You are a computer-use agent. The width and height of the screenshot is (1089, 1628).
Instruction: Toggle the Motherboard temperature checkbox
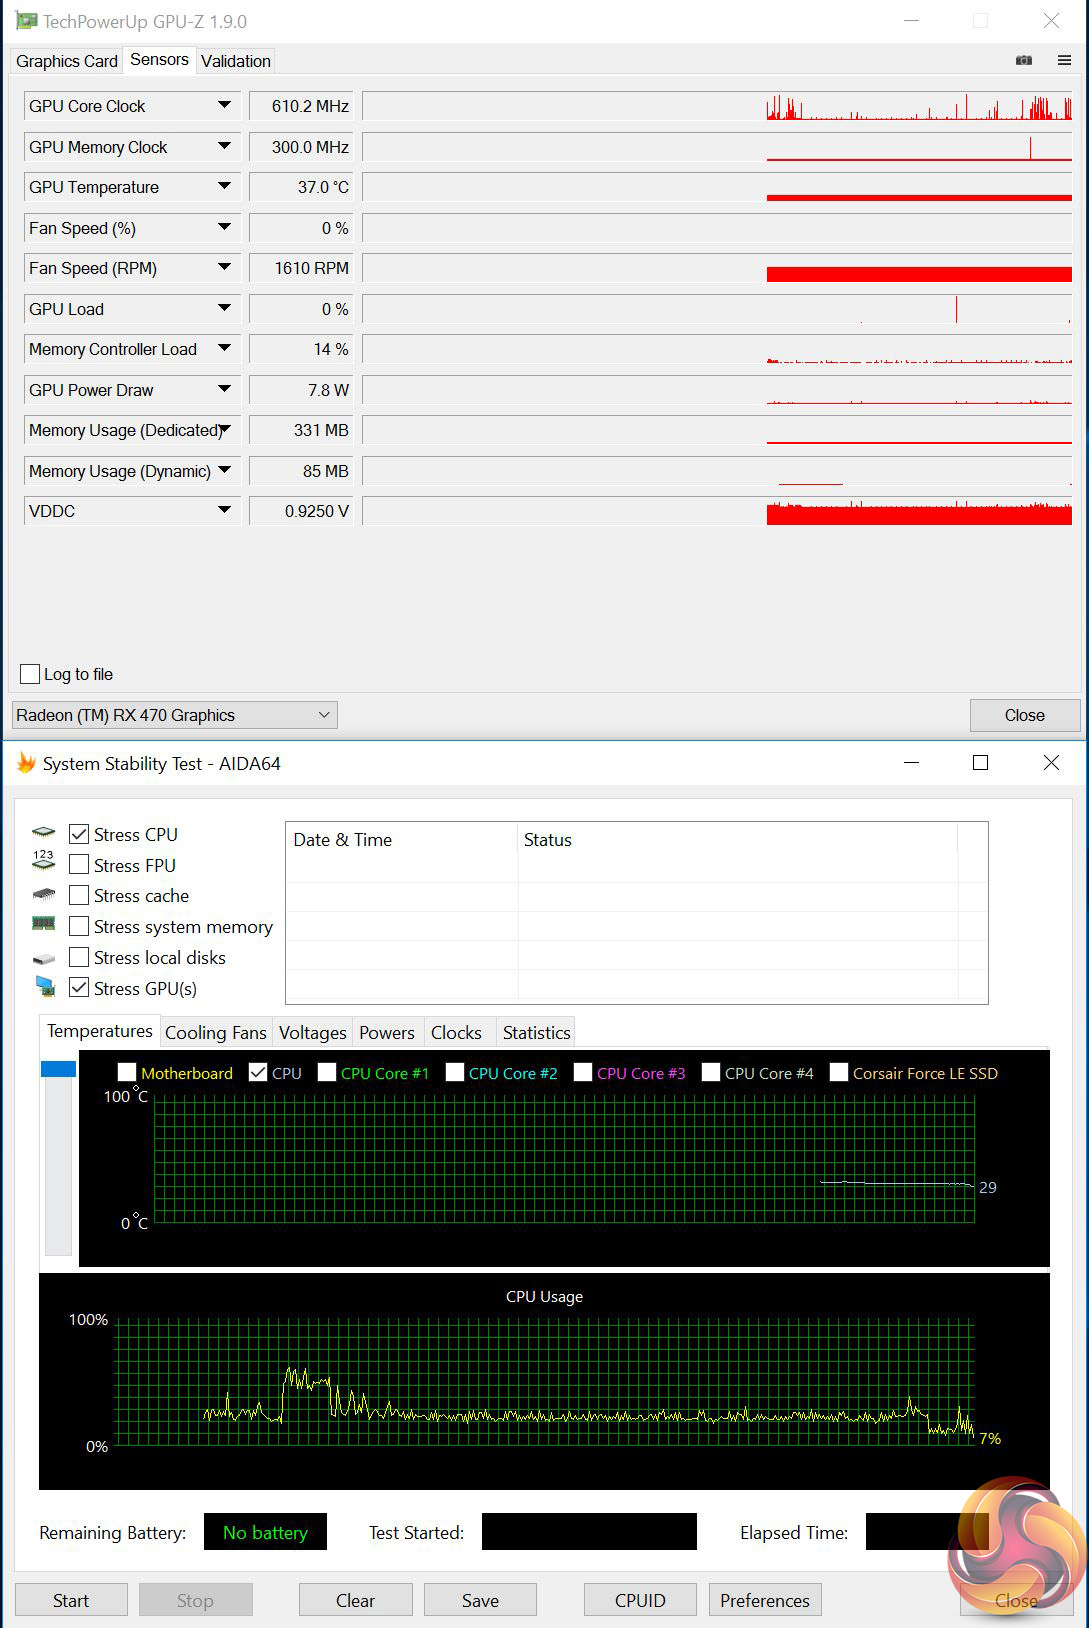coord(127,1072)
